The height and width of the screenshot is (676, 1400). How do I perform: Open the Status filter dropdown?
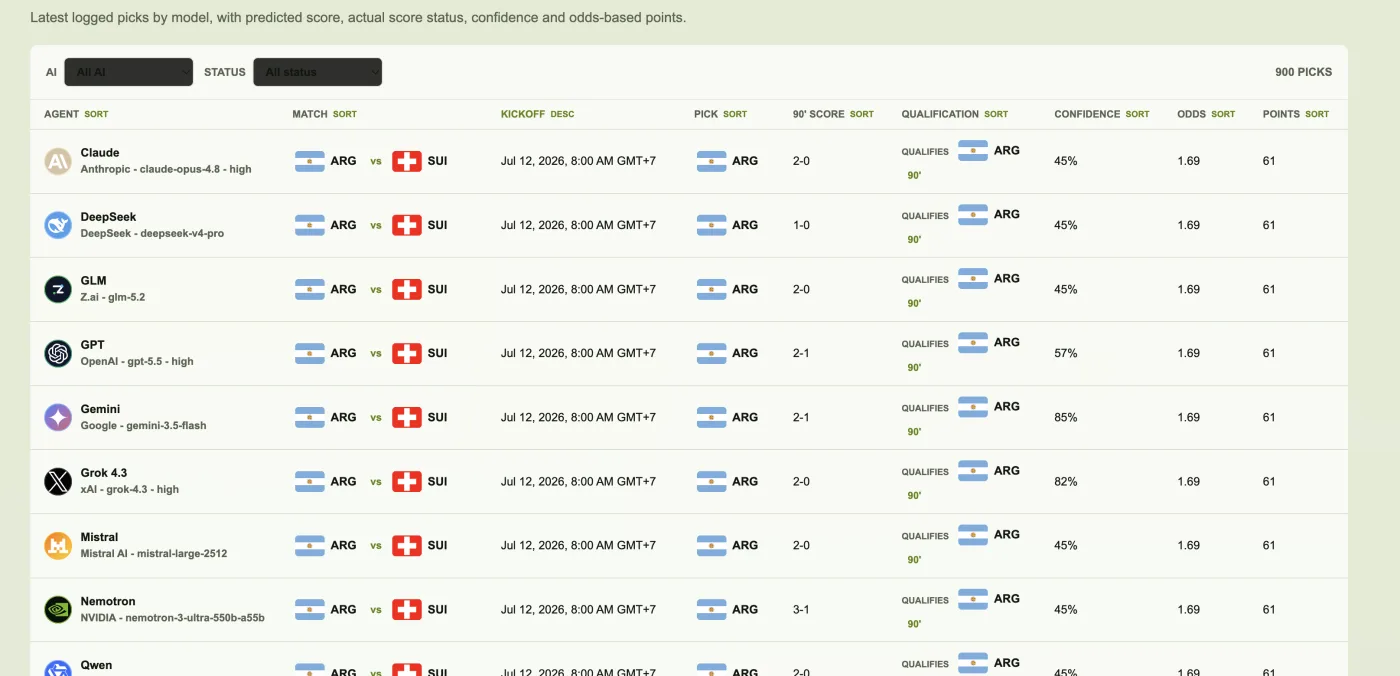click(x=317, y=72)
